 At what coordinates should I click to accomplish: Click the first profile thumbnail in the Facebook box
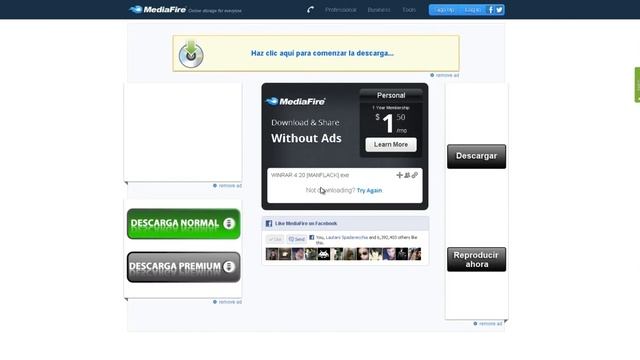coord(272,254)
